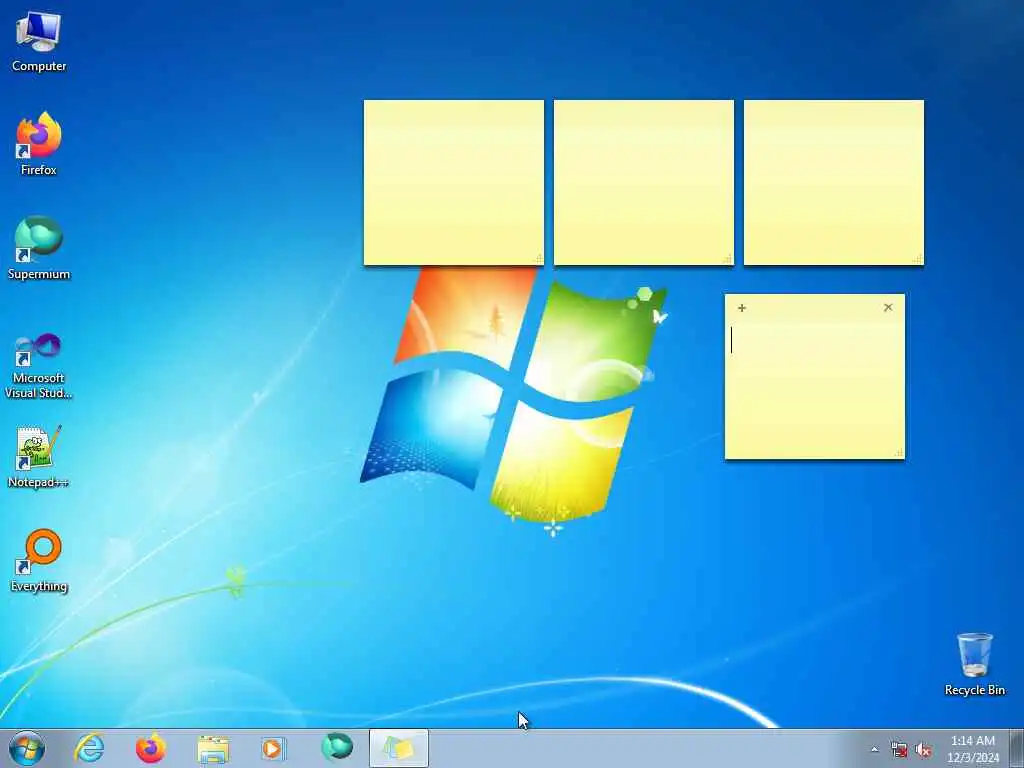Open the Computer desktop icon
1024x768 pixels.
coord(39,40)
